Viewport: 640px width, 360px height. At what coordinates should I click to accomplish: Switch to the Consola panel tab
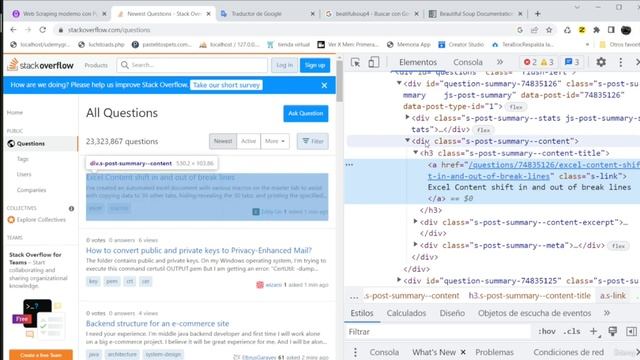click(468, 62)
